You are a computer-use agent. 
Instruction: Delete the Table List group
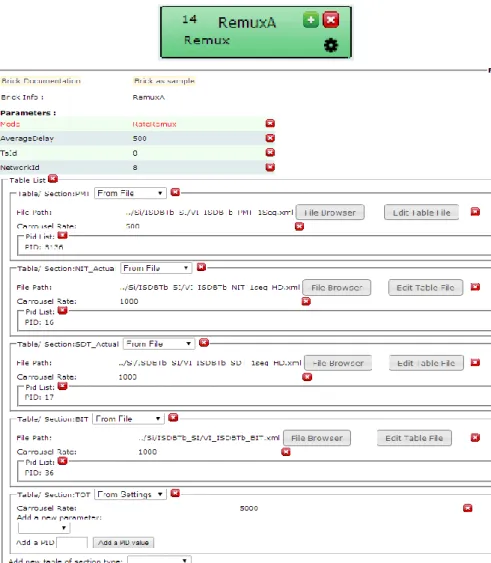tap(53, 178)
